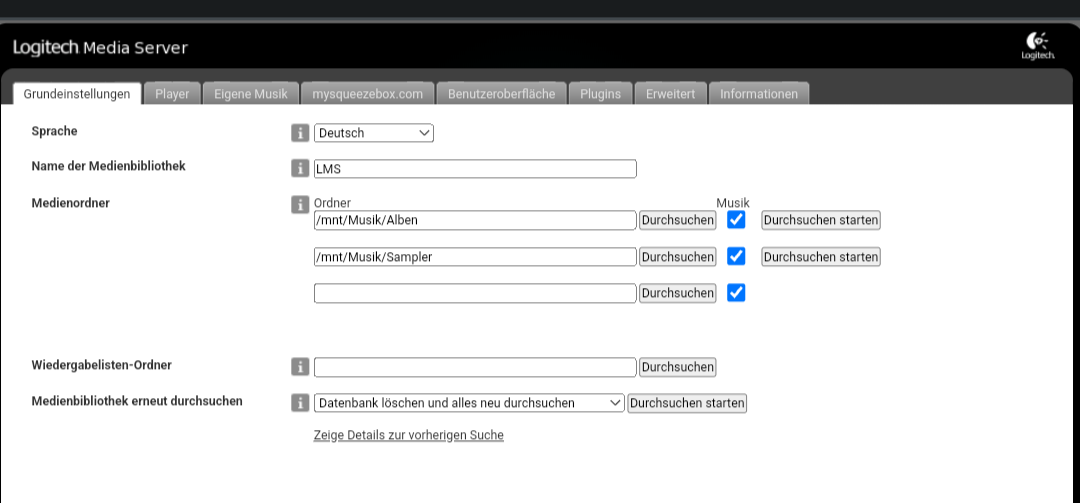Open the mysqueezebox.com tab
The image size is (1080, 503).
coord(367,94)
